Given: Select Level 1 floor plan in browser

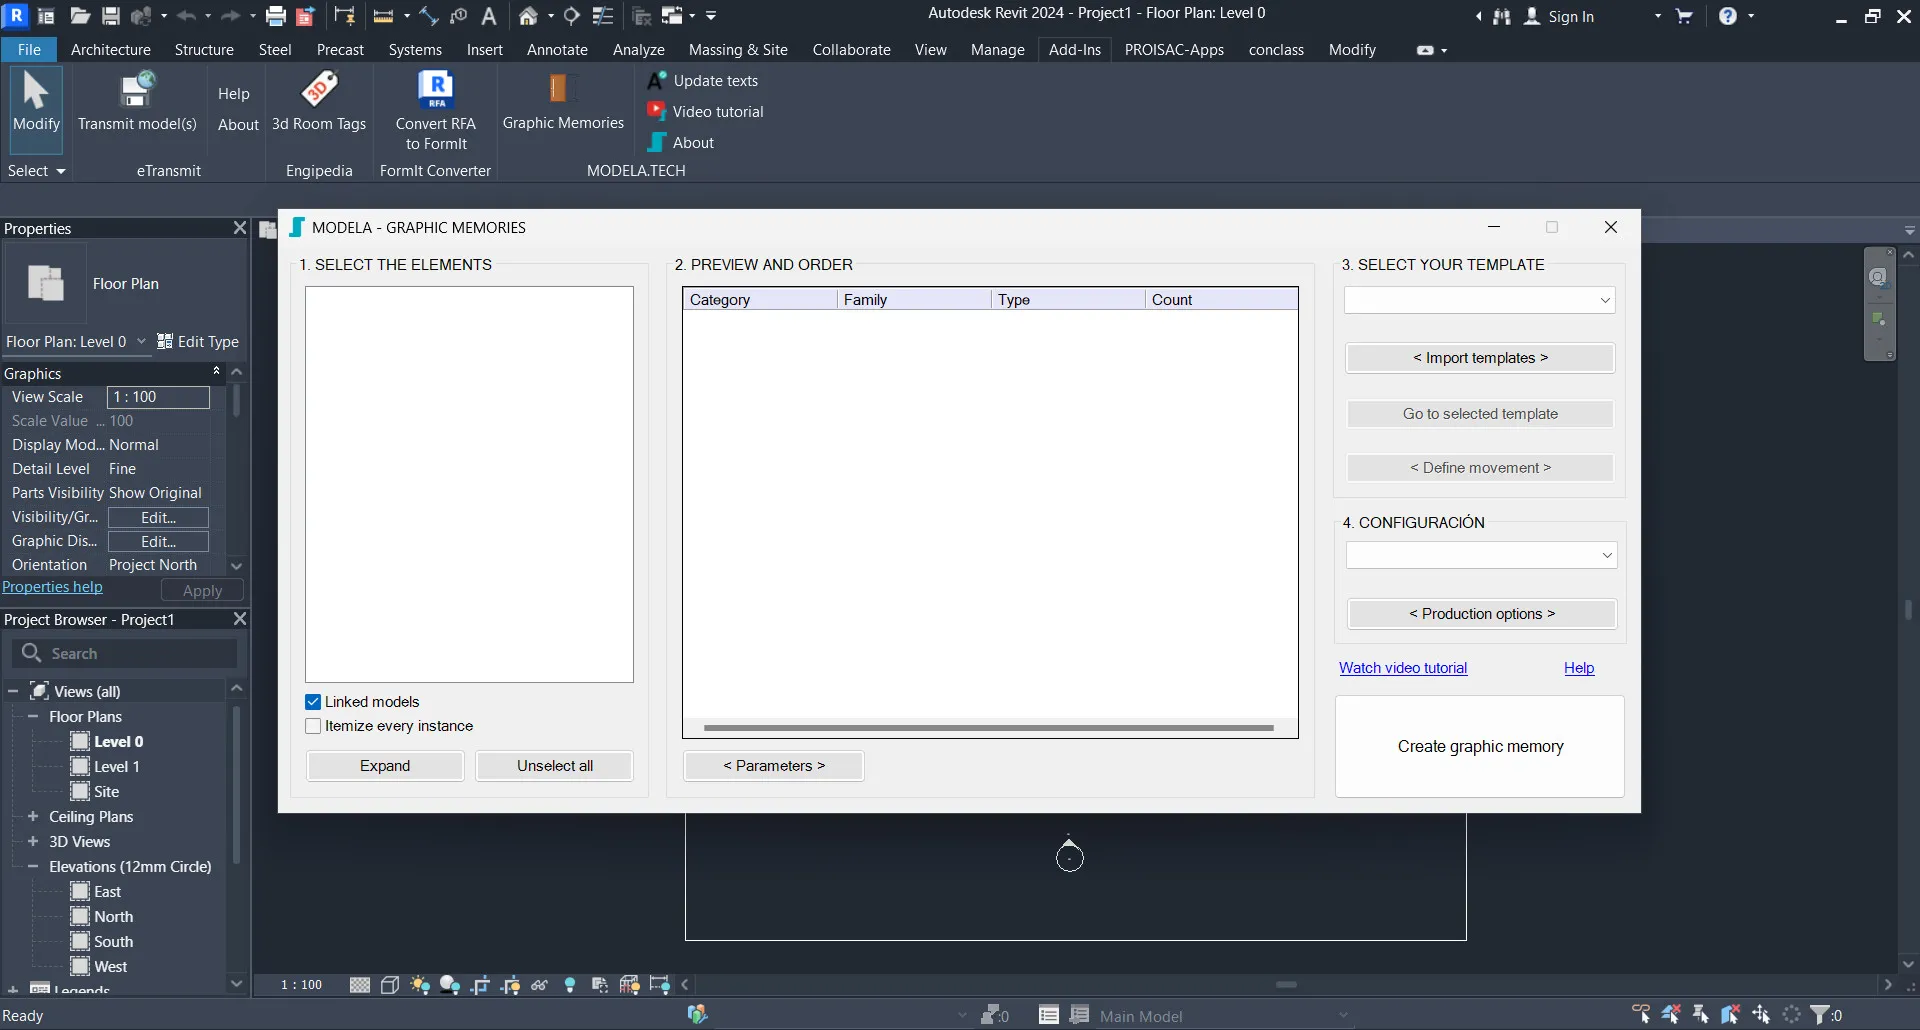Looking at the screenshot, I should [116, 767].
